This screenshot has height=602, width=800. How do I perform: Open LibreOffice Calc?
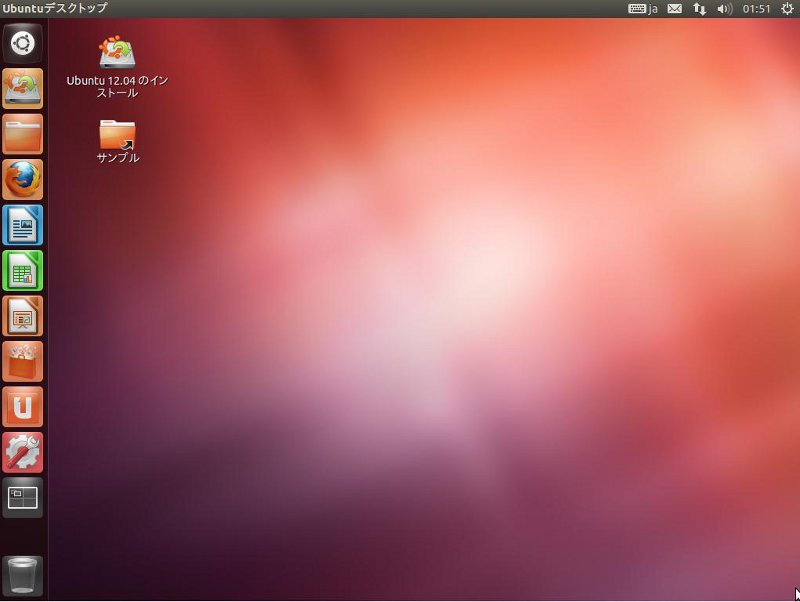(22, 270)
